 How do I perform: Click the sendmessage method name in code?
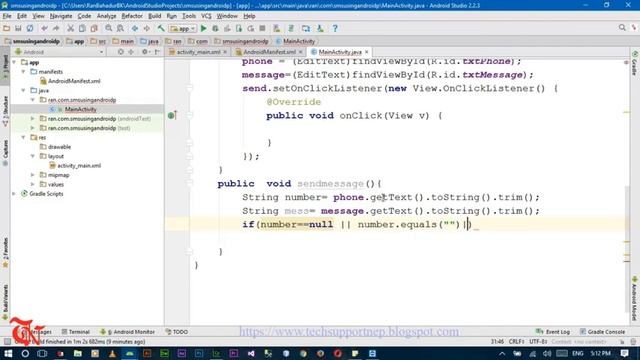click(330, 184)
